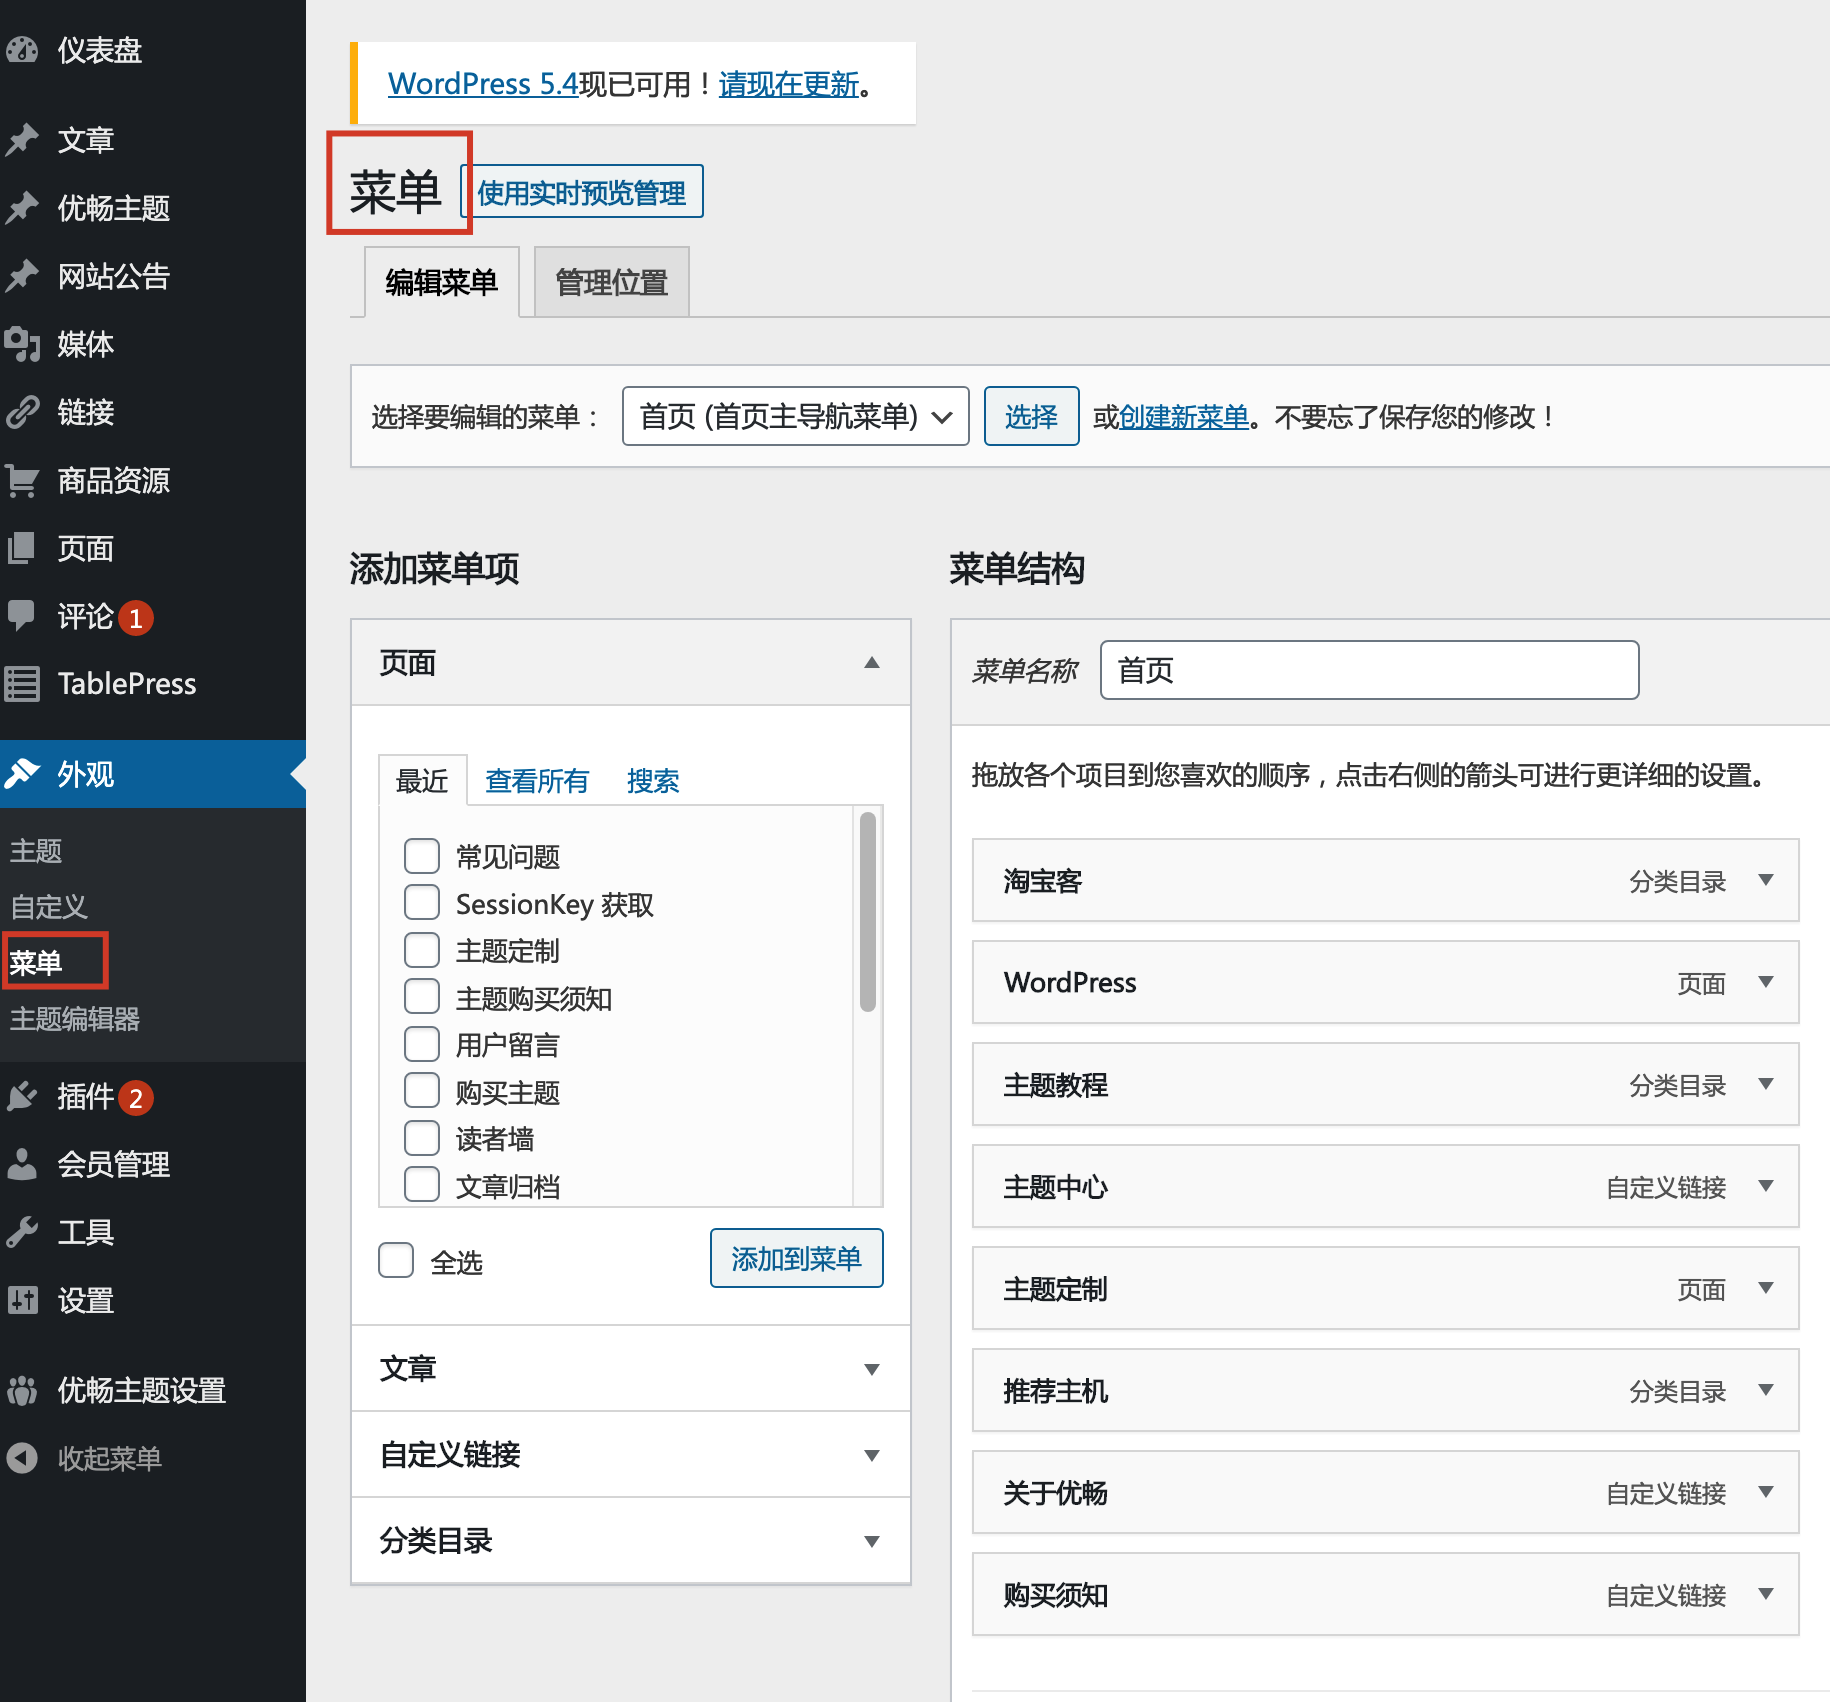Open the shopping cart products icon
1830x1702 pixels.
[22, 481]
